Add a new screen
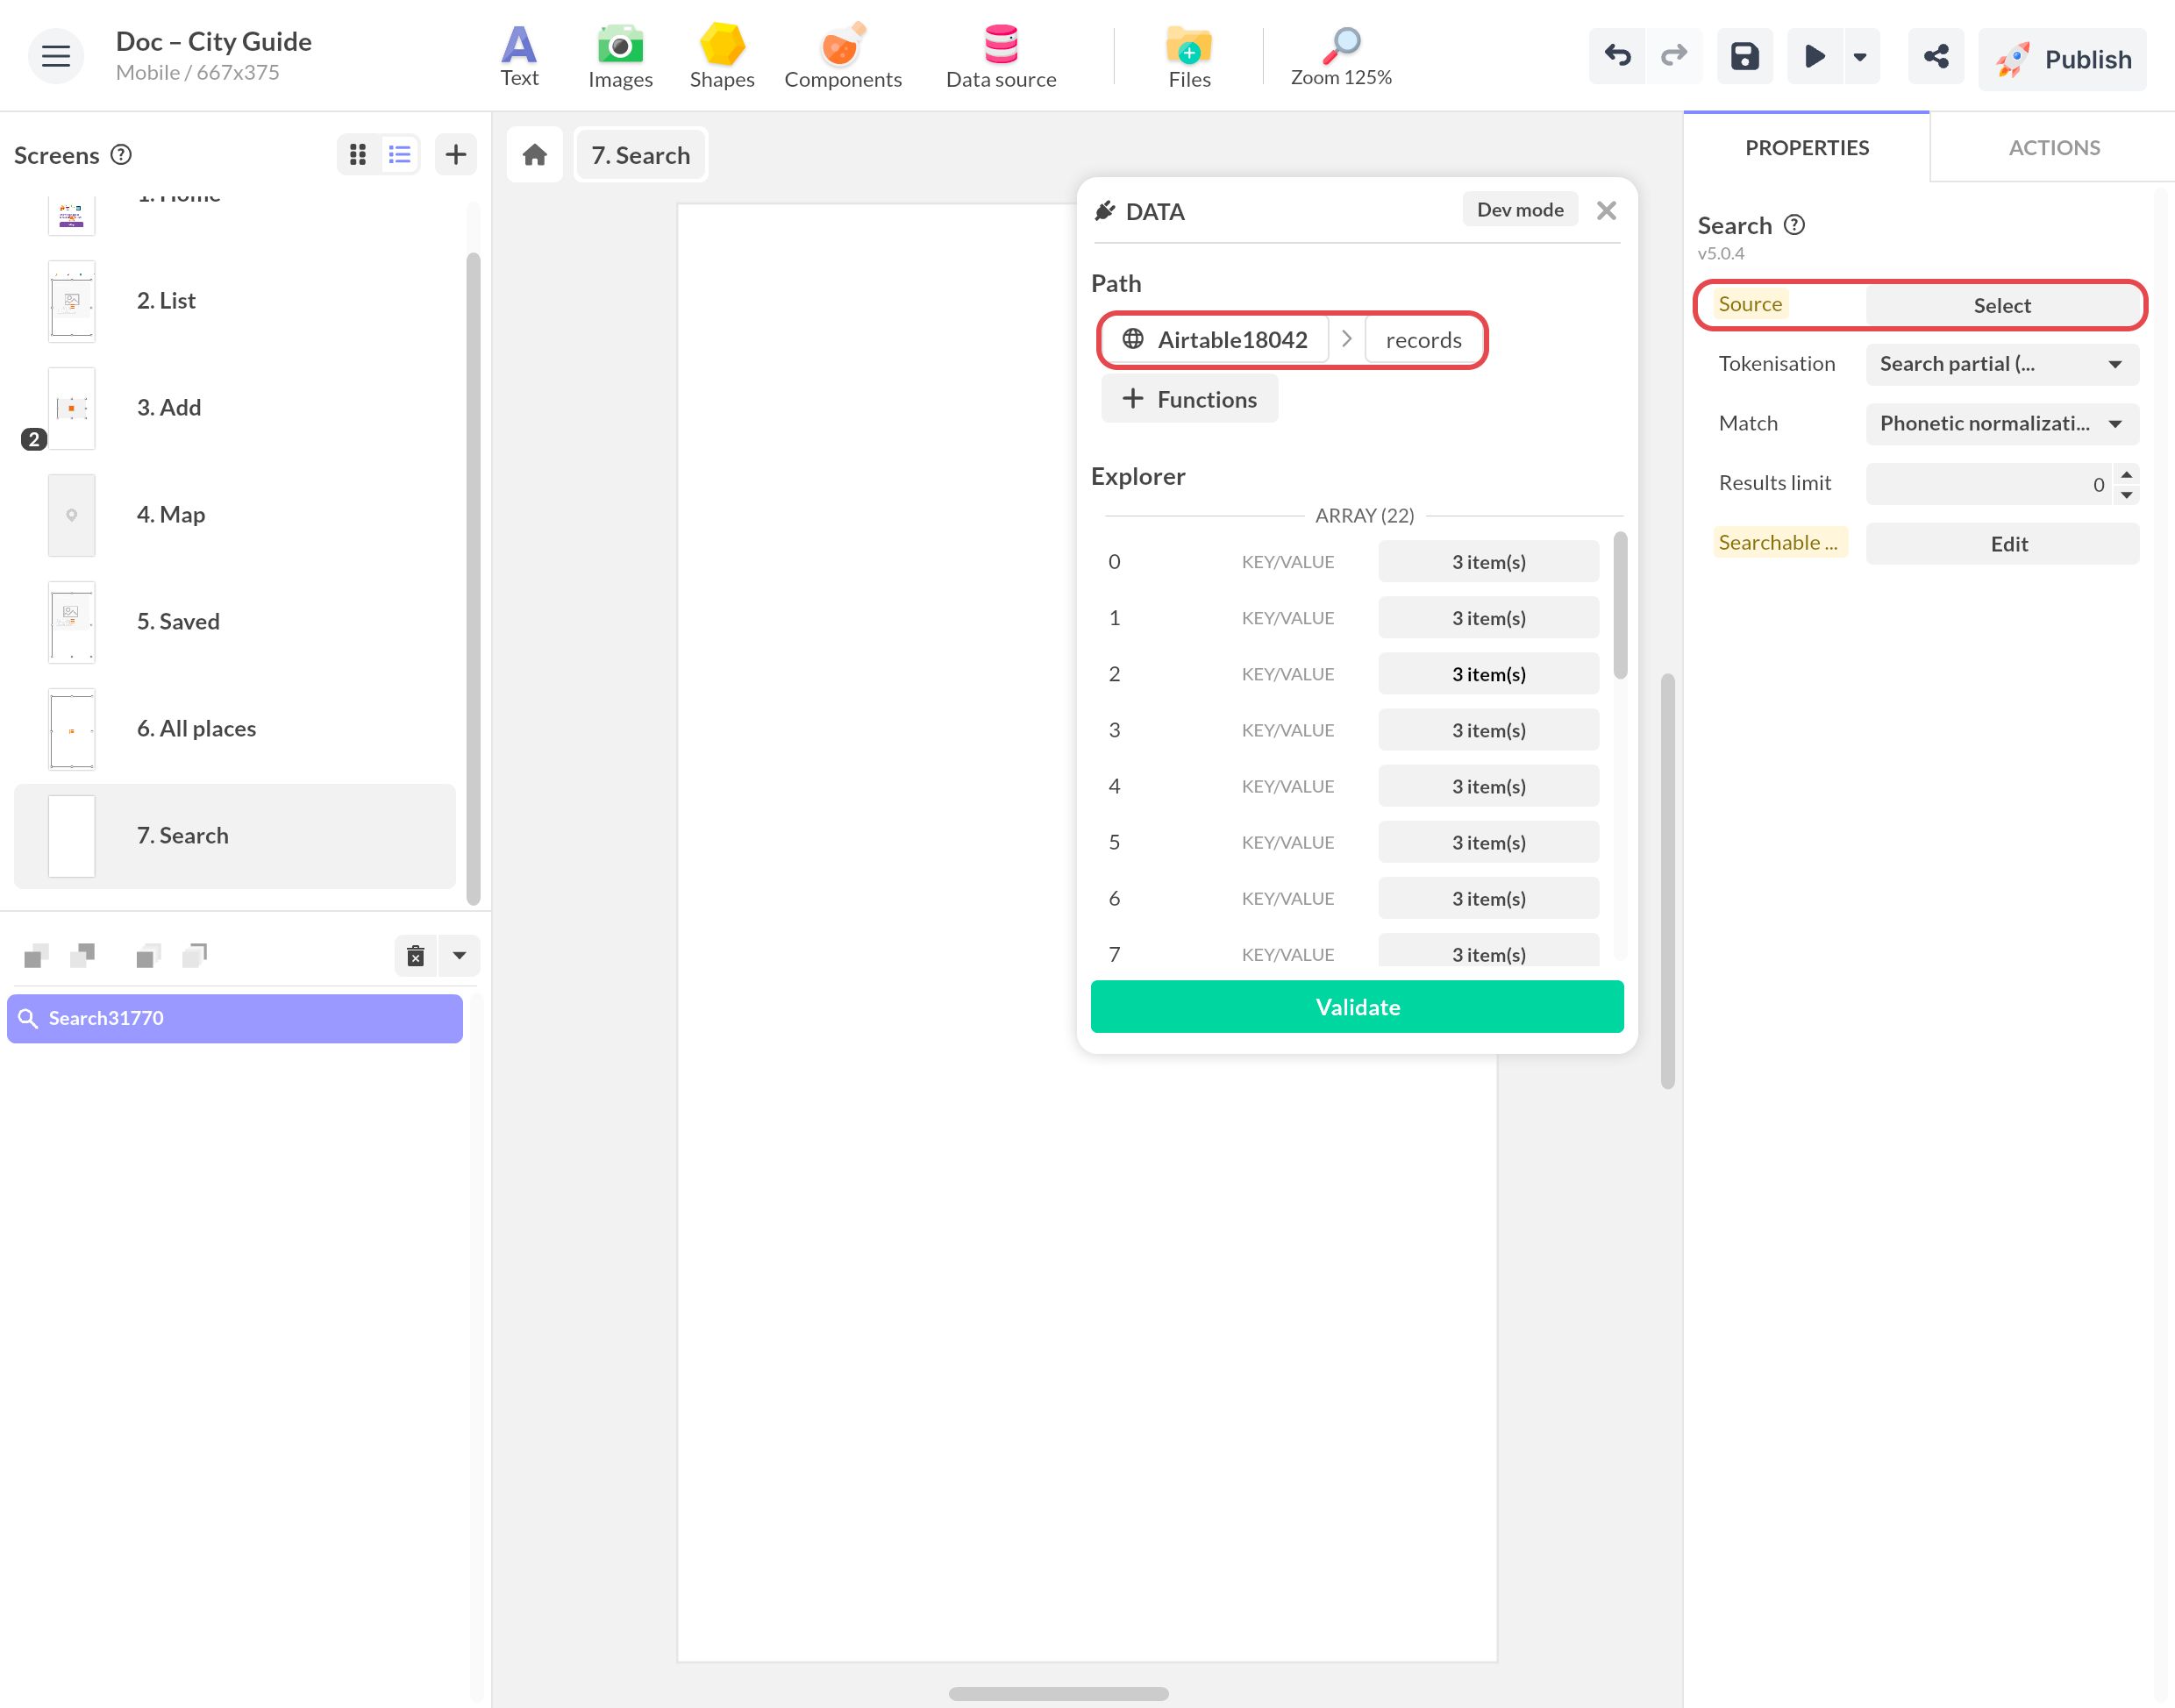Image resolution: width=2175 pixels, height=1708 pixels. click(x=455, y=154)
